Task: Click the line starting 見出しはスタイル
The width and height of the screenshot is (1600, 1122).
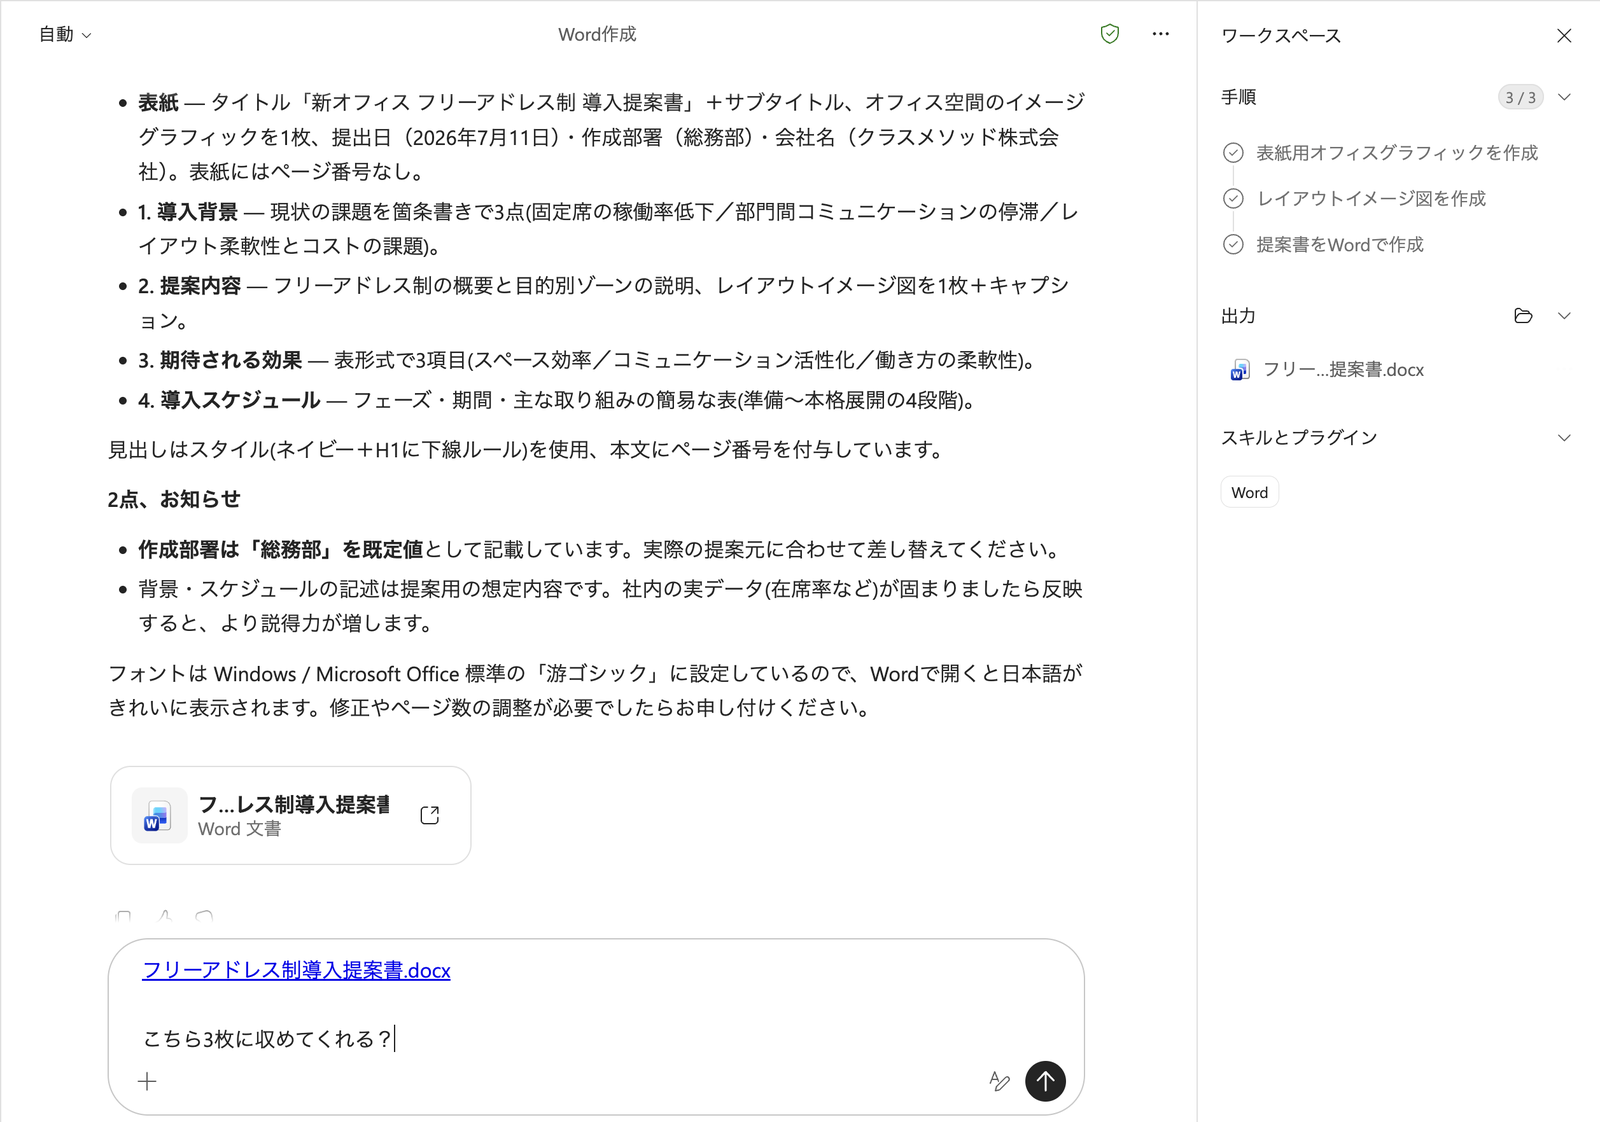Action: (x=528, y=450)
